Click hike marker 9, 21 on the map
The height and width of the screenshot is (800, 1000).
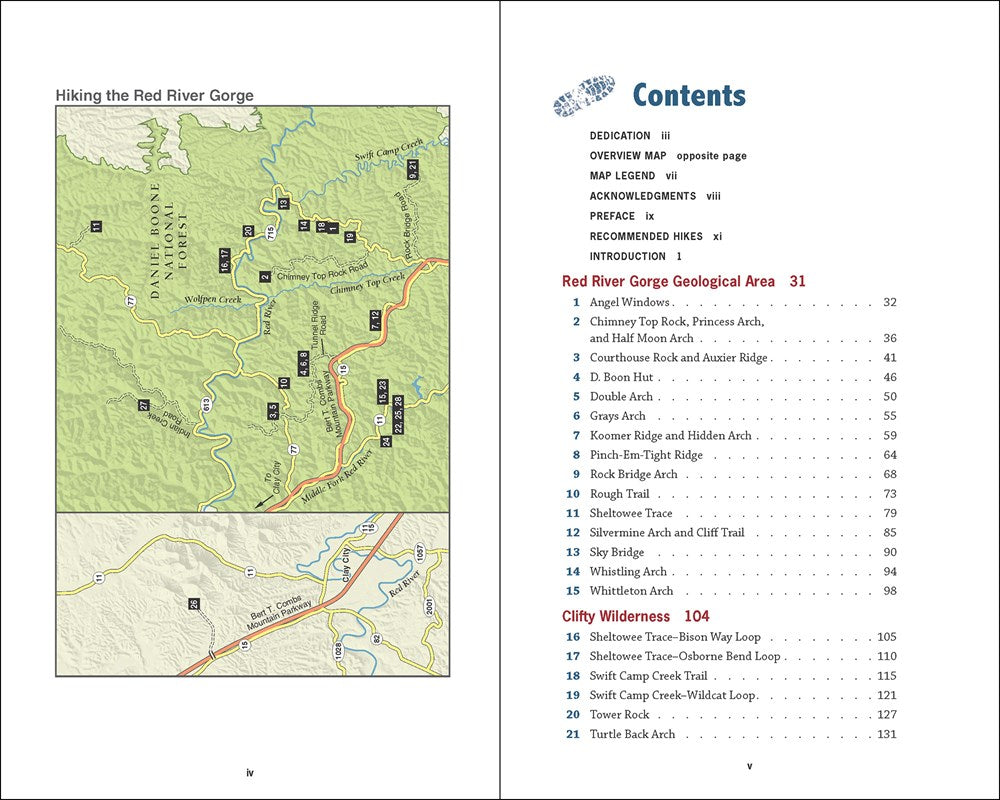[413, 170]
